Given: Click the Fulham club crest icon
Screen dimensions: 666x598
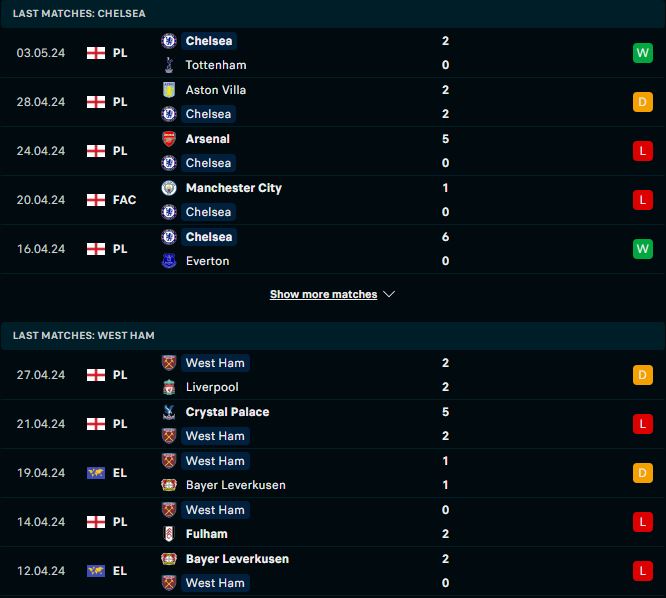Looking at the screenshot, I should [169, 534].
